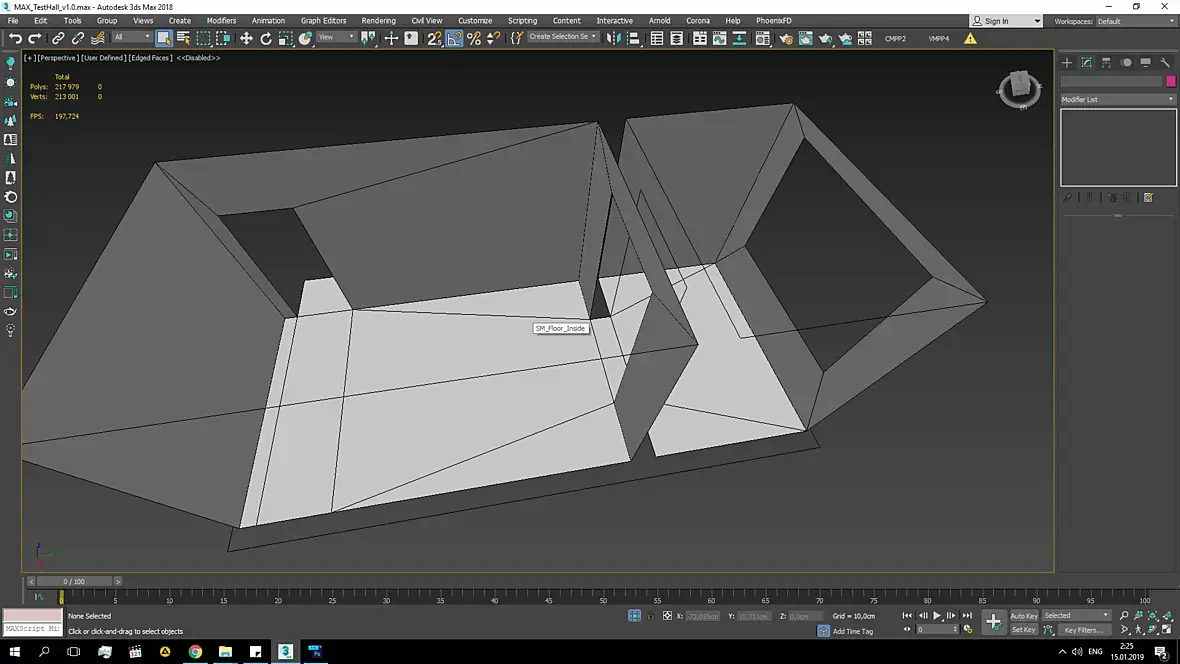Toggle the Auto Key animation mode
This screenshot has width=1180, height=664.
pos(1023,616)
